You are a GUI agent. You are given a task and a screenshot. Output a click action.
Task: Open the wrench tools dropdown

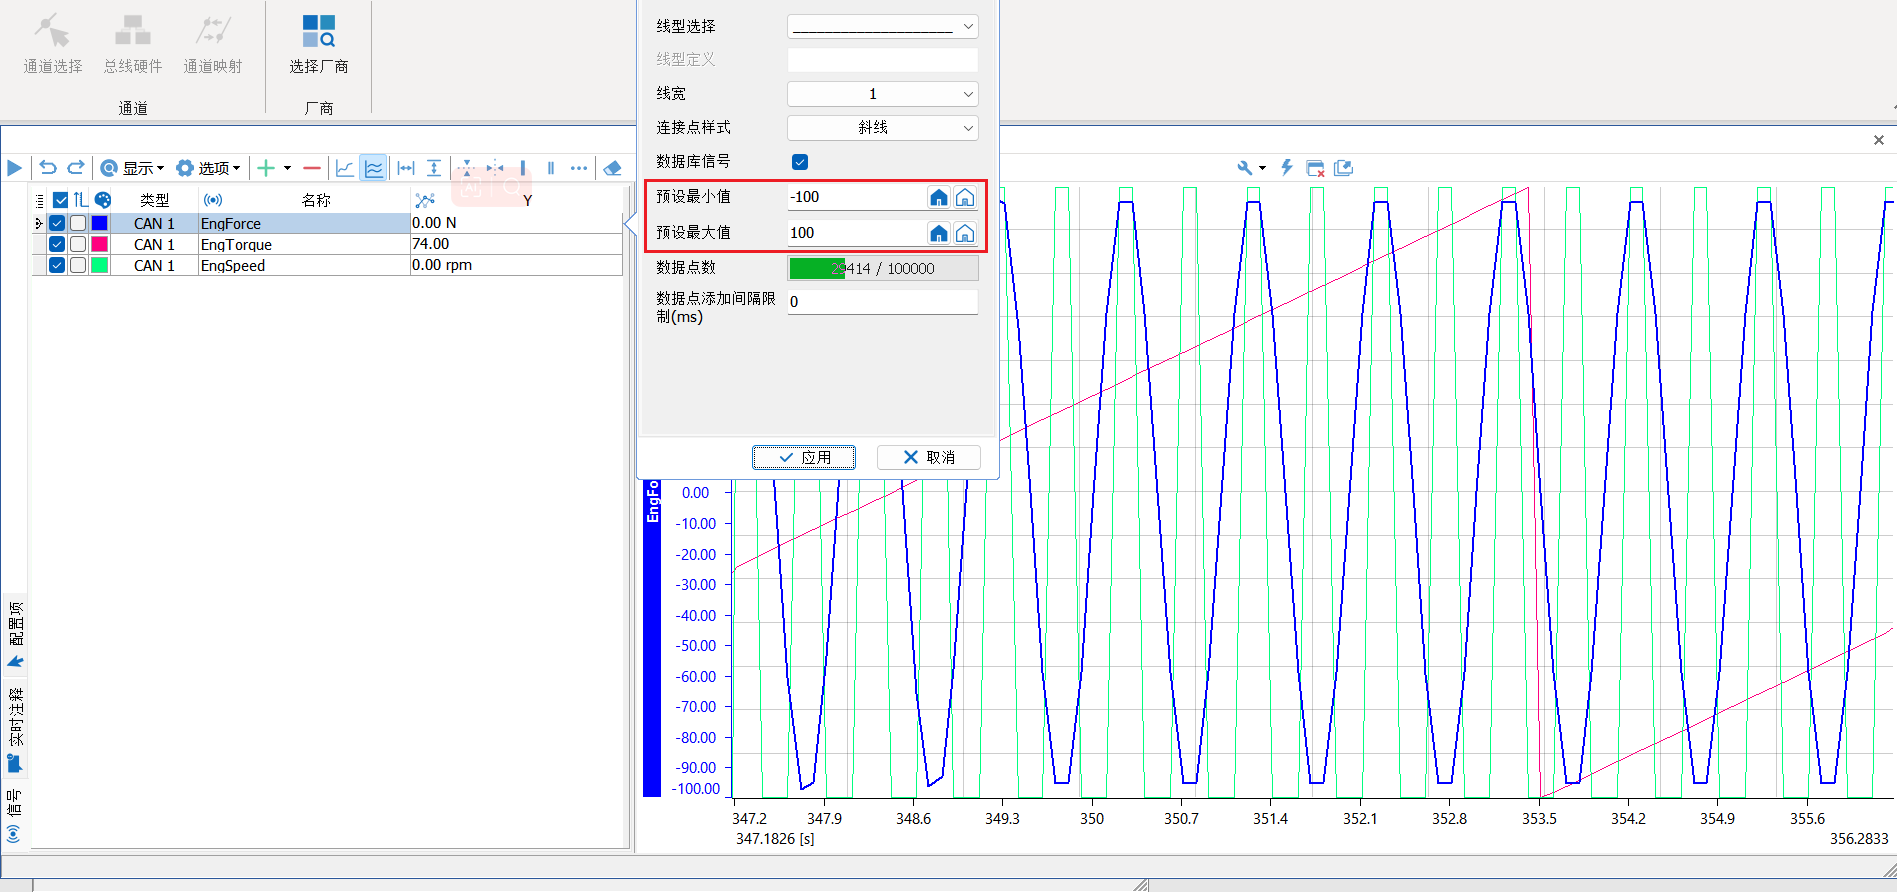(x=1251, y=168)
